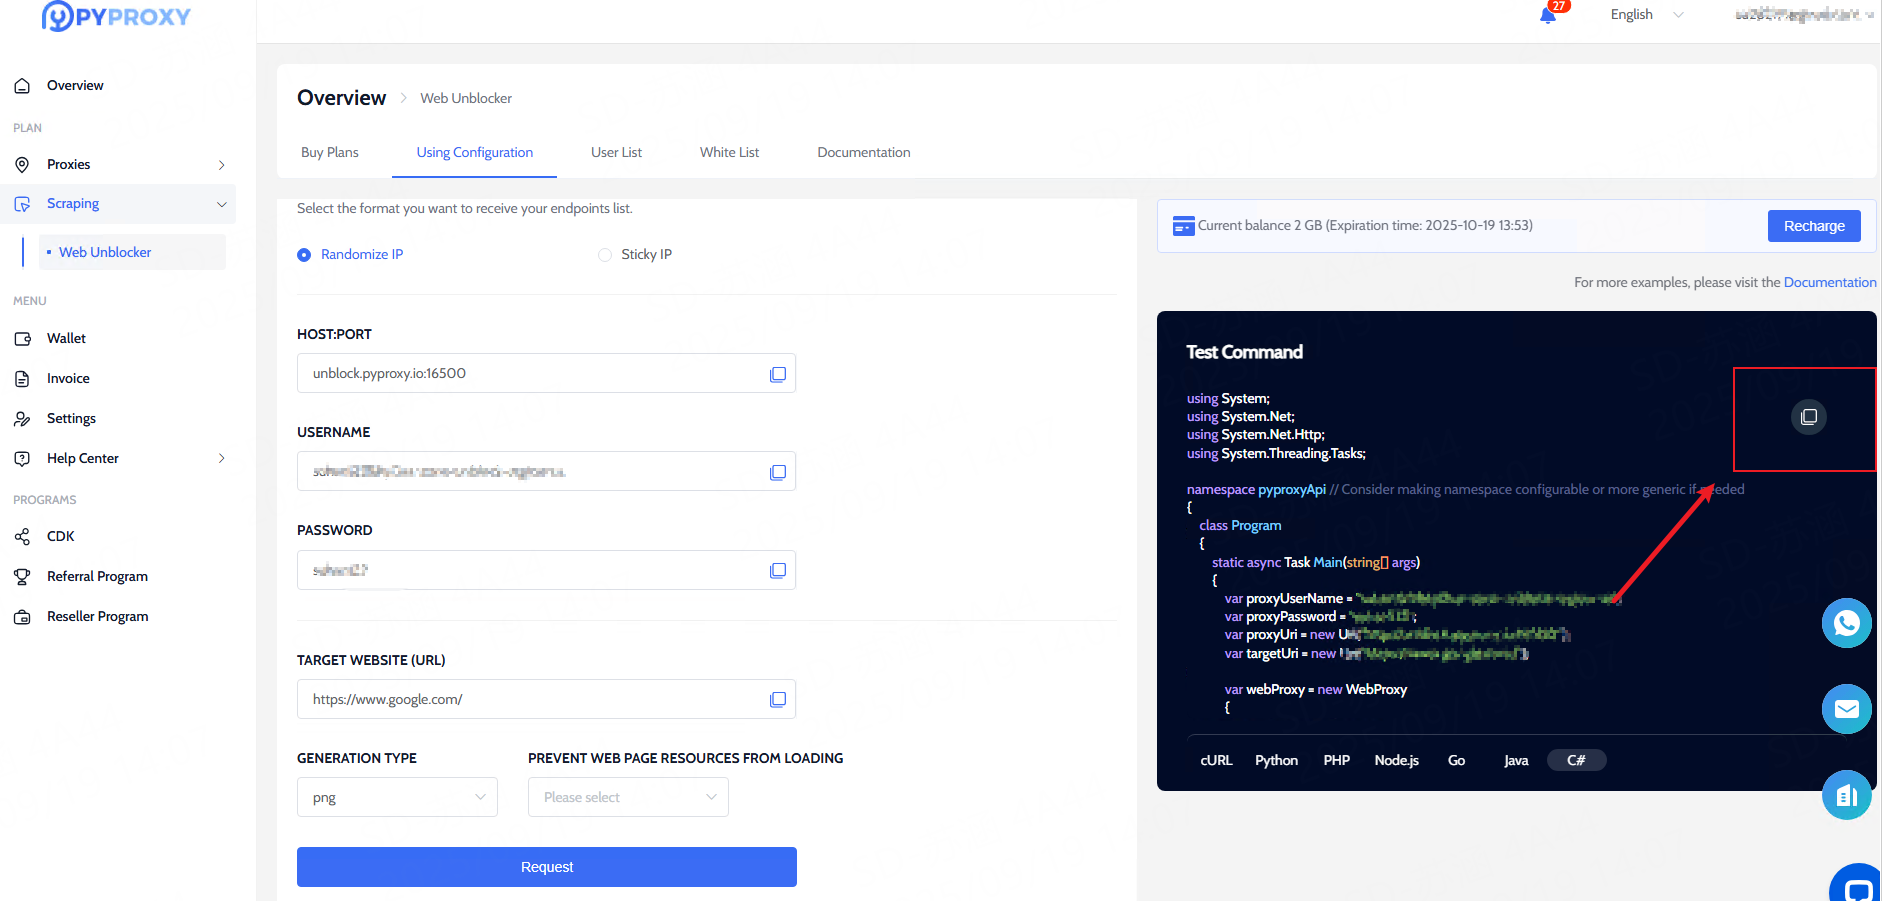
Task: Select C# code language
Action: tap(1576, 761)
